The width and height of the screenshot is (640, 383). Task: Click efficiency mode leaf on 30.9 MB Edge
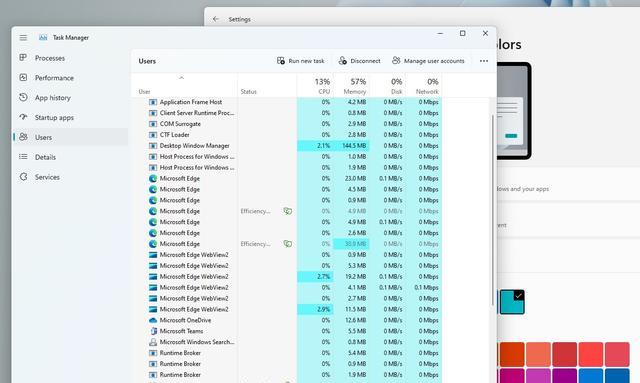pos(288,244)
